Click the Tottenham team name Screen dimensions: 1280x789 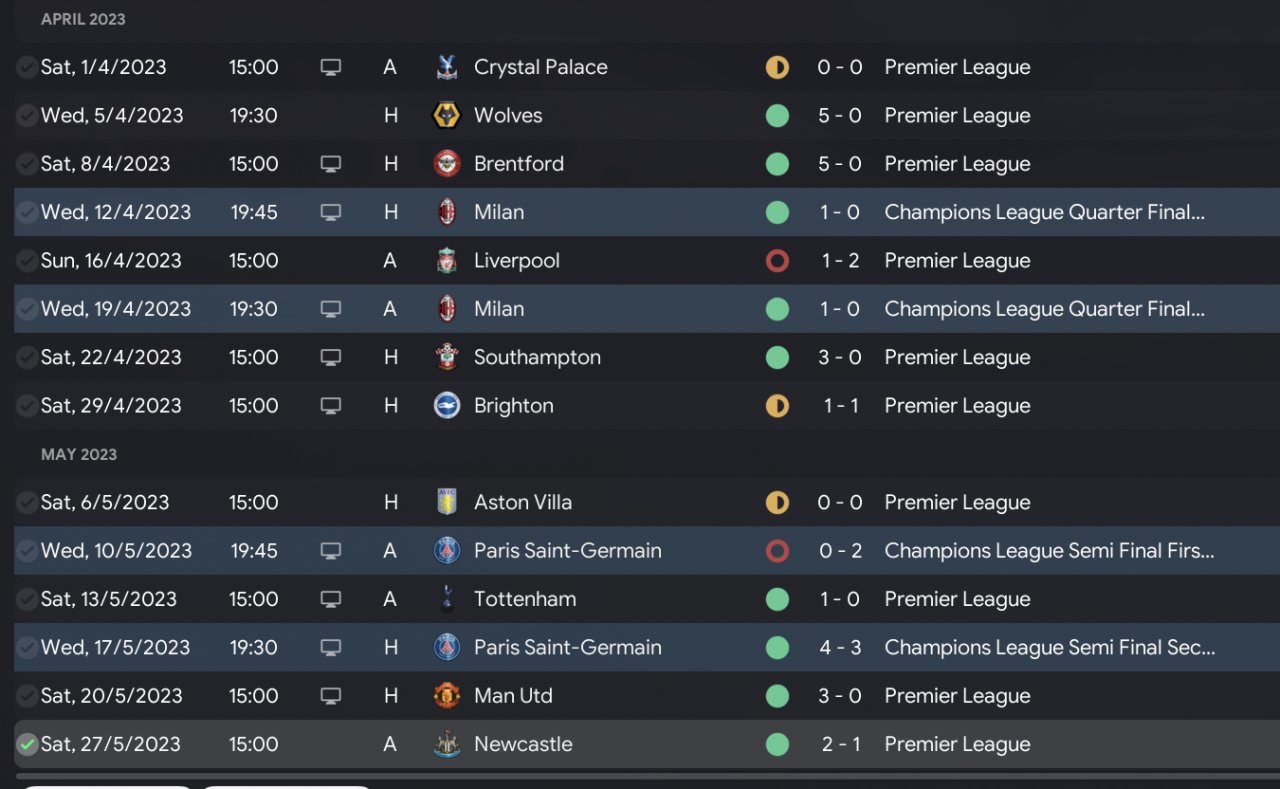click(524, 600)
